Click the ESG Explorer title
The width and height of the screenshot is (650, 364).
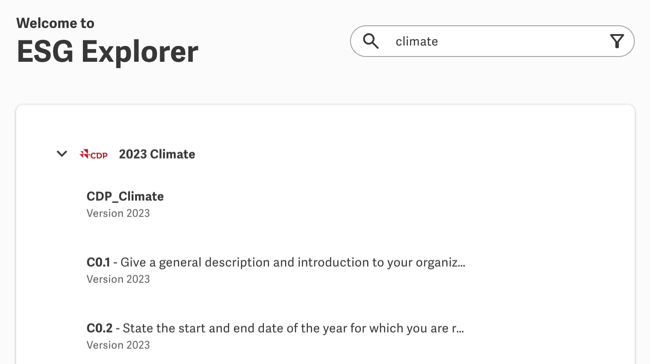(107, 52)
